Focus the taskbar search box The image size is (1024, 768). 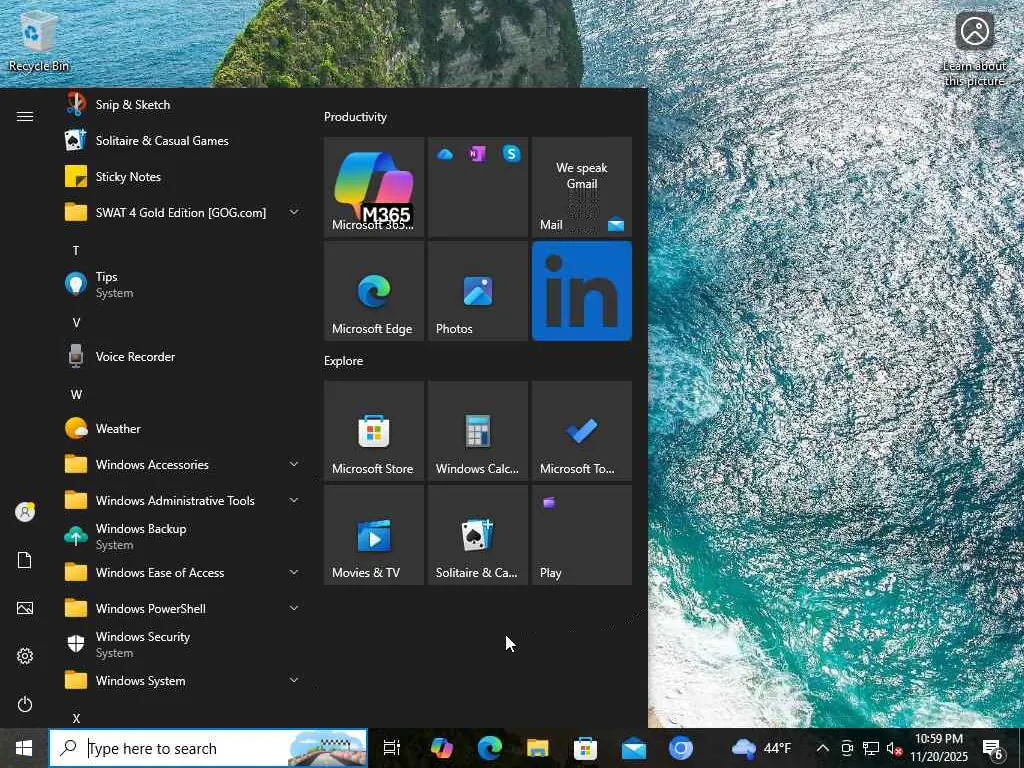pos(208,748)
